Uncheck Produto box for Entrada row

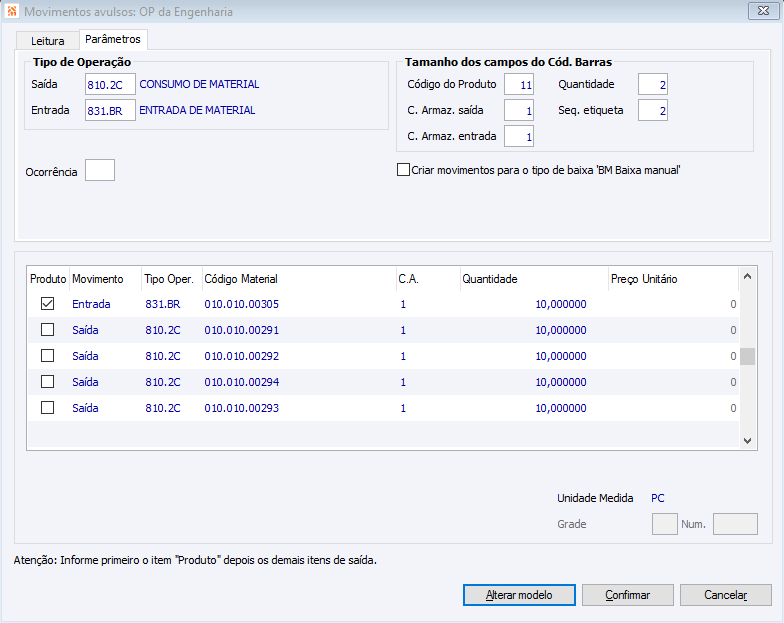[x=47, y=304]
